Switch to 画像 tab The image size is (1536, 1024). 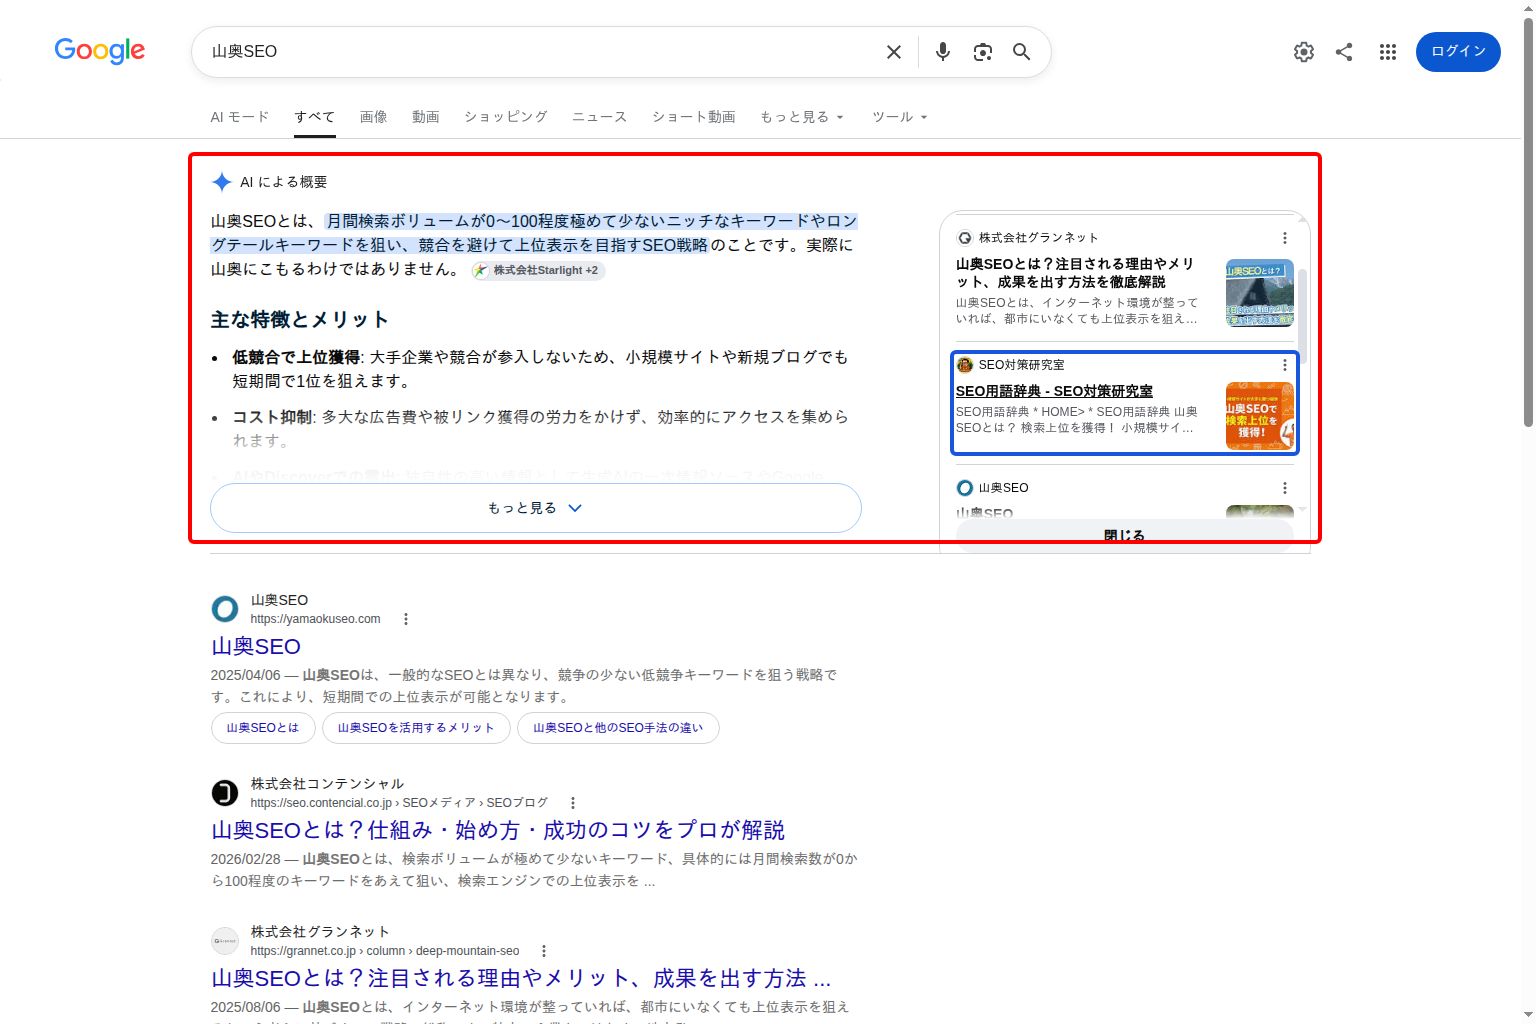pyautogui.click(x=374, y=117)
